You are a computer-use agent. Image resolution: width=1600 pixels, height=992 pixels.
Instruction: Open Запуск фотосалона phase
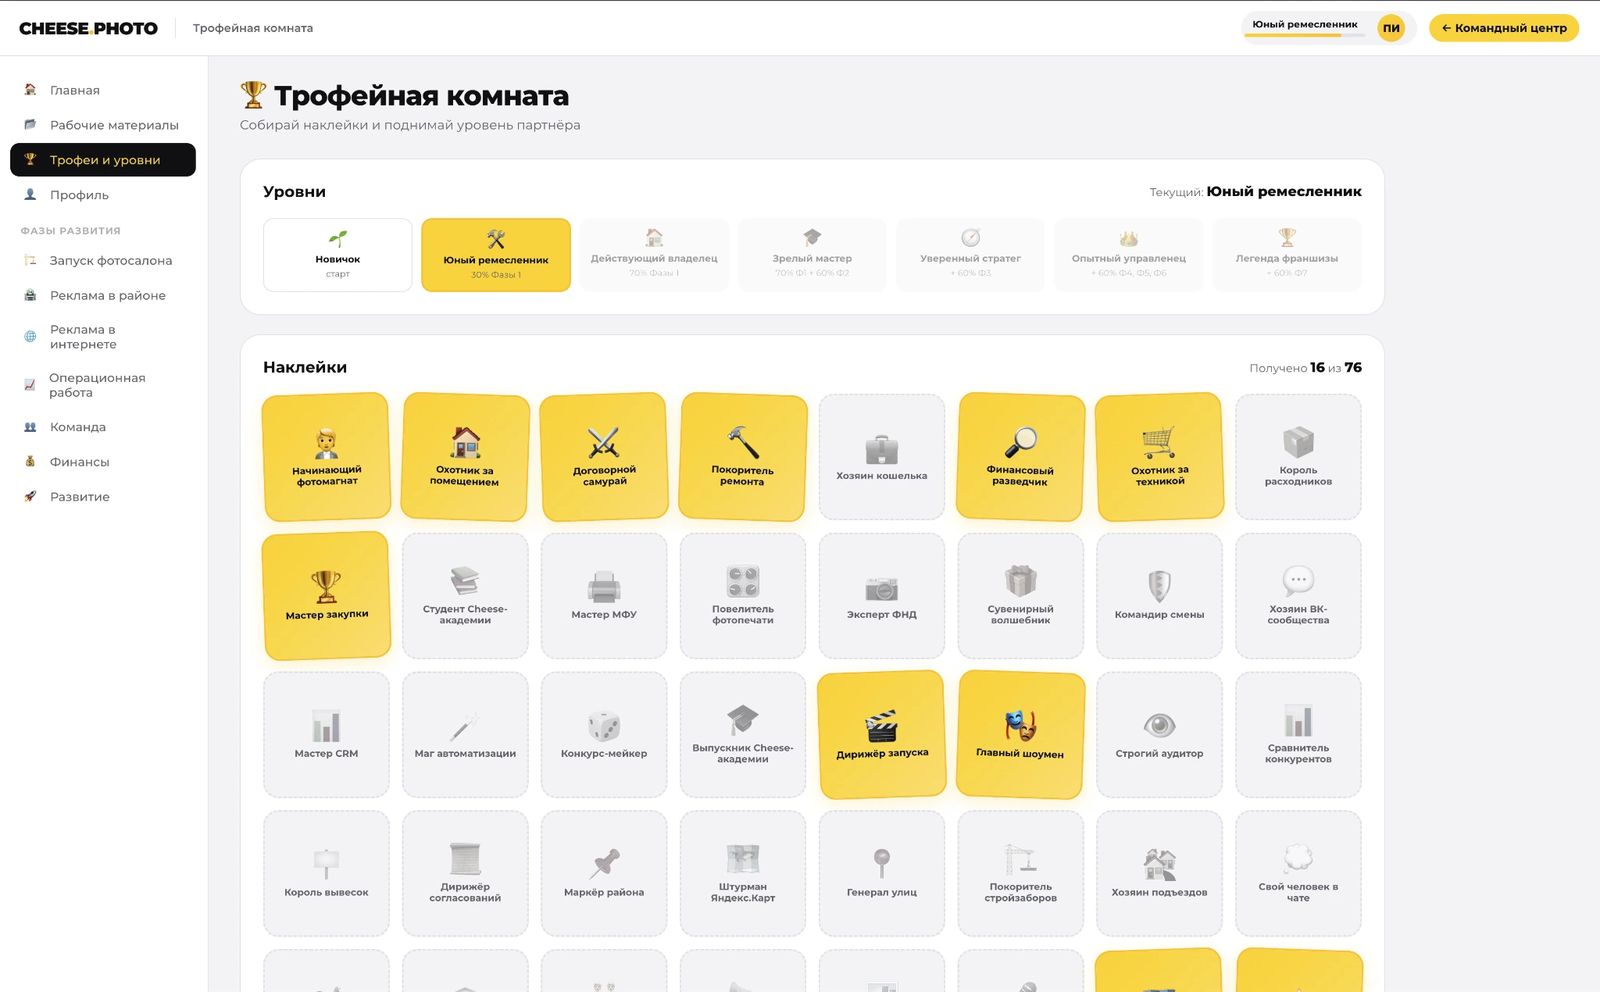click(x=103, y=260)
